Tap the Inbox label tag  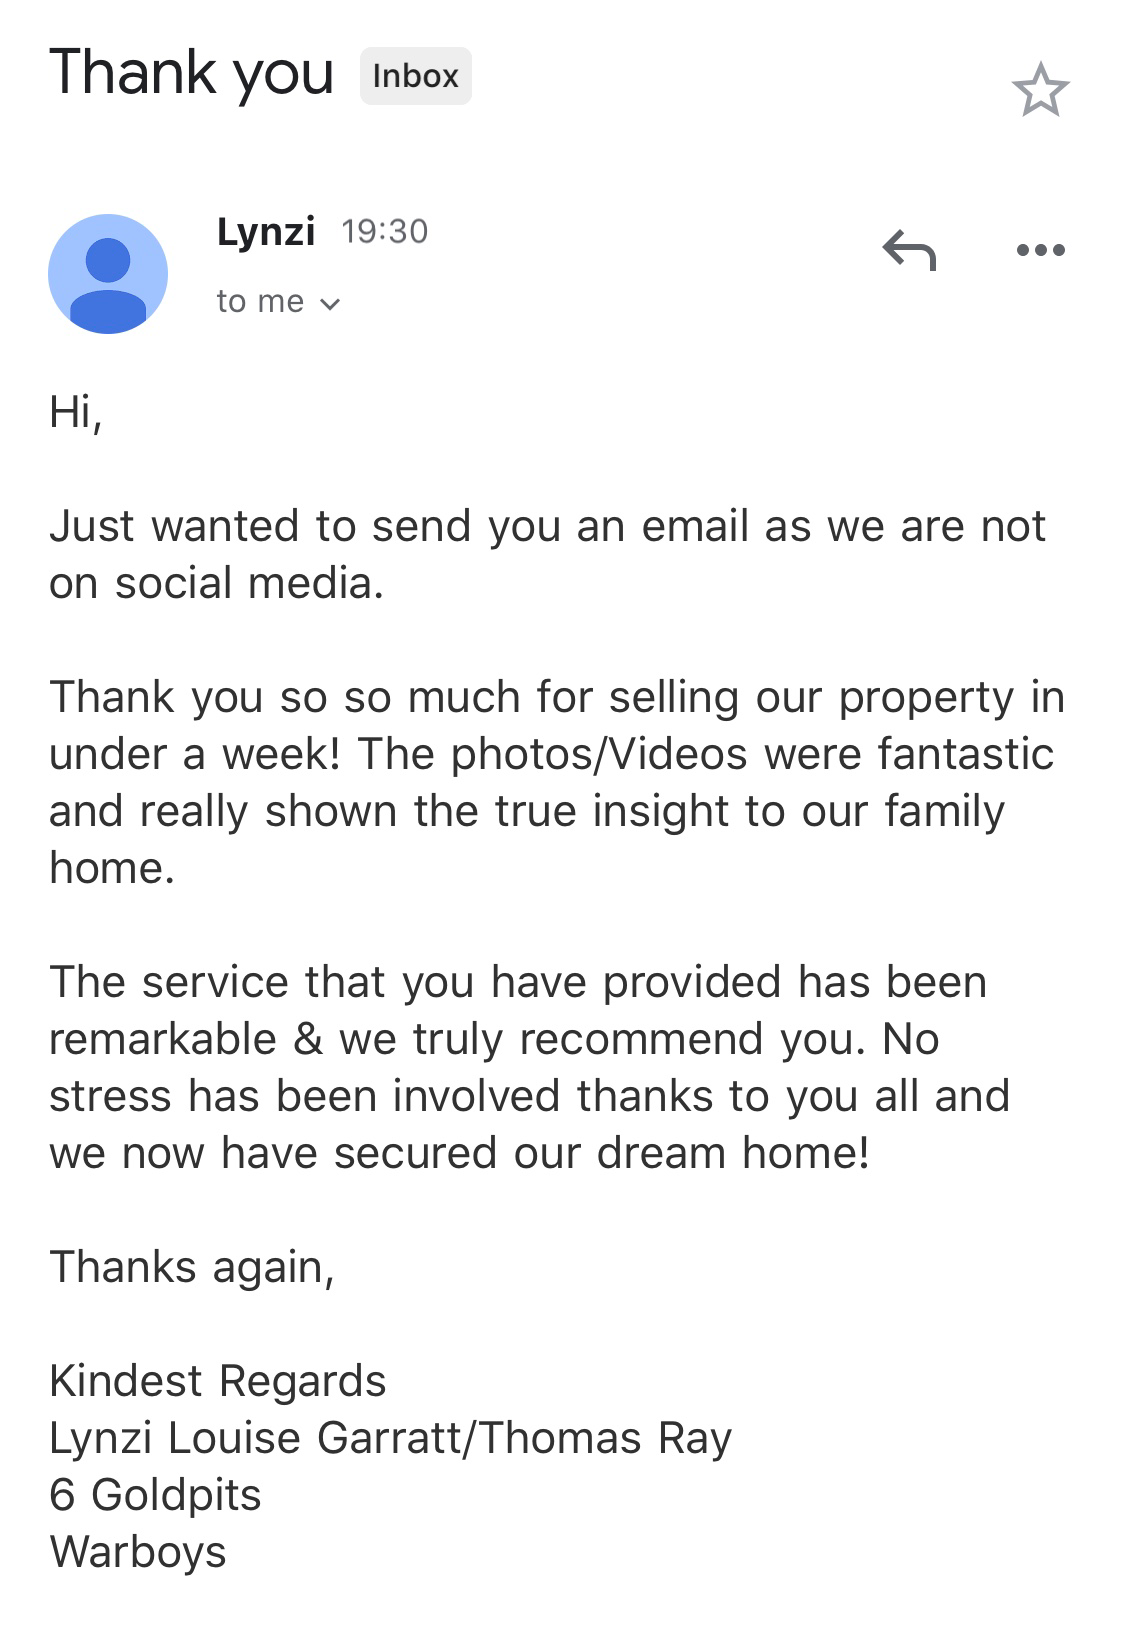[x=415, y=76]
